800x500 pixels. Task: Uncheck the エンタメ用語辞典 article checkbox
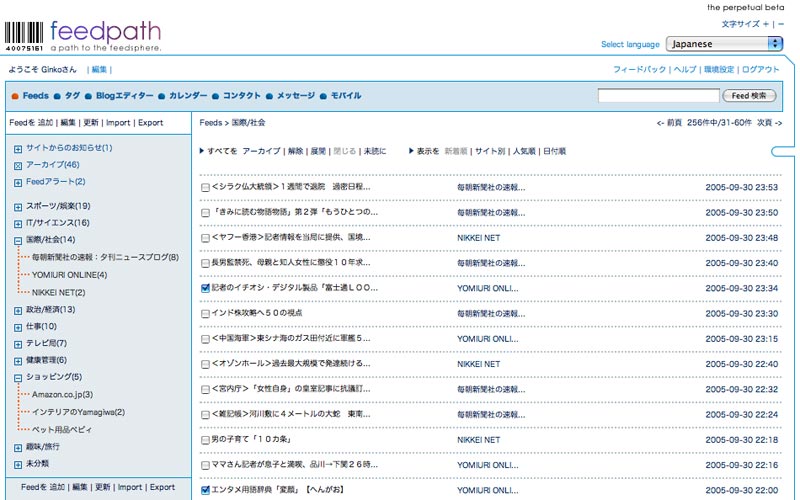coord(205,490)
